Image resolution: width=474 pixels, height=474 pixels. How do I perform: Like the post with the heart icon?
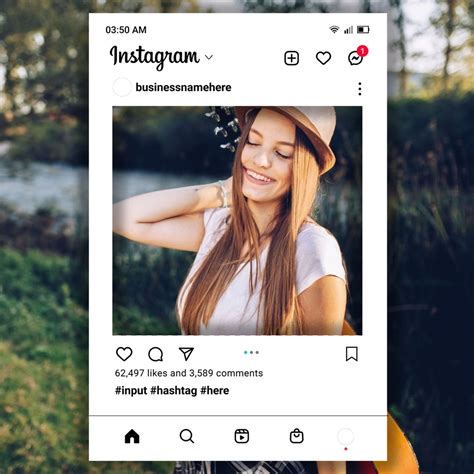pos(124,354)
